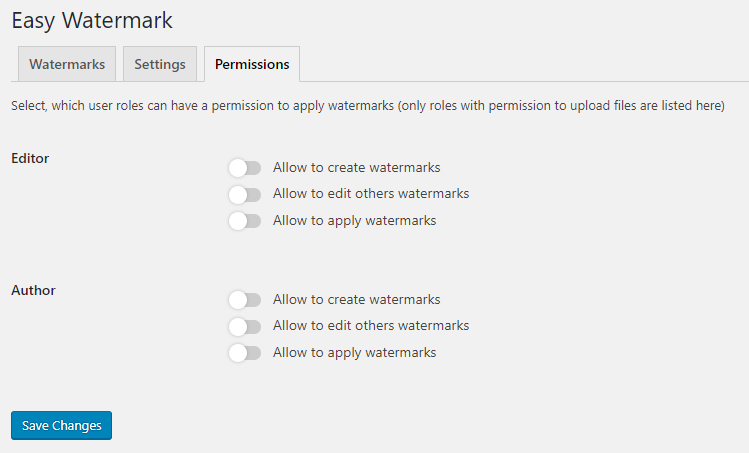Click the permissions description paragraph
The width and height of the screenshot is (749, 453).
[x=367, y=105]
